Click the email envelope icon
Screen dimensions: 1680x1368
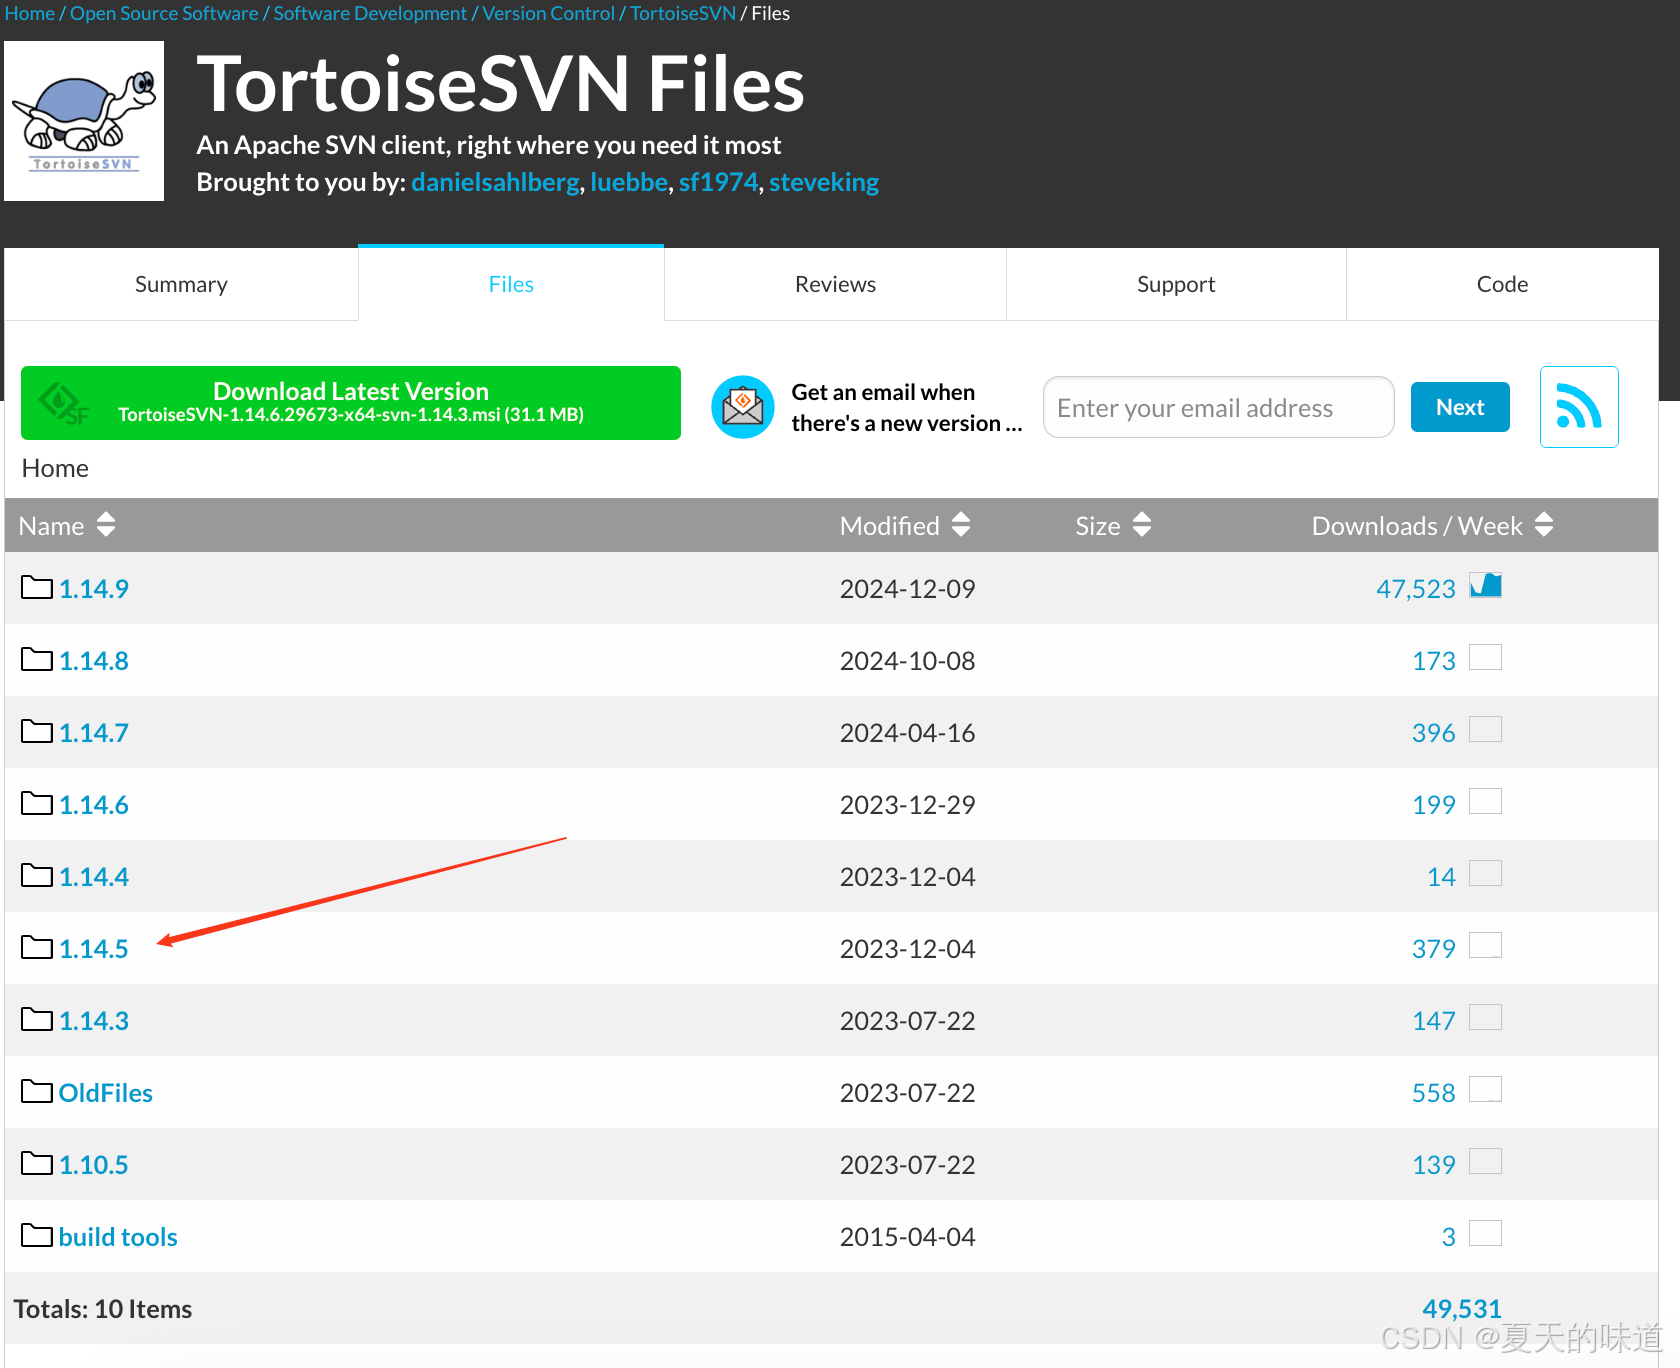tap(743, 407)
